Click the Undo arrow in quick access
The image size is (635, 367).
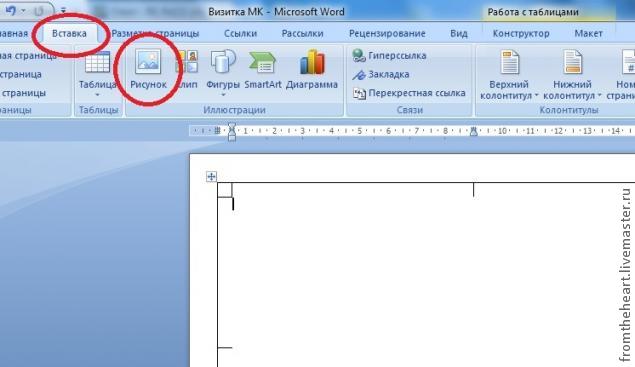pyautogui.click(x=11, y=11)
